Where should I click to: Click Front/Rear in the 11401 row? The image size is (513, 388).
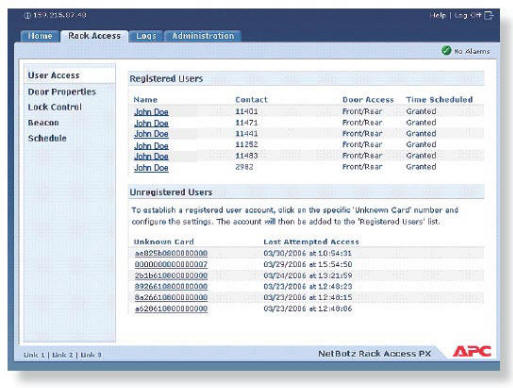click(x=362, y=111)
